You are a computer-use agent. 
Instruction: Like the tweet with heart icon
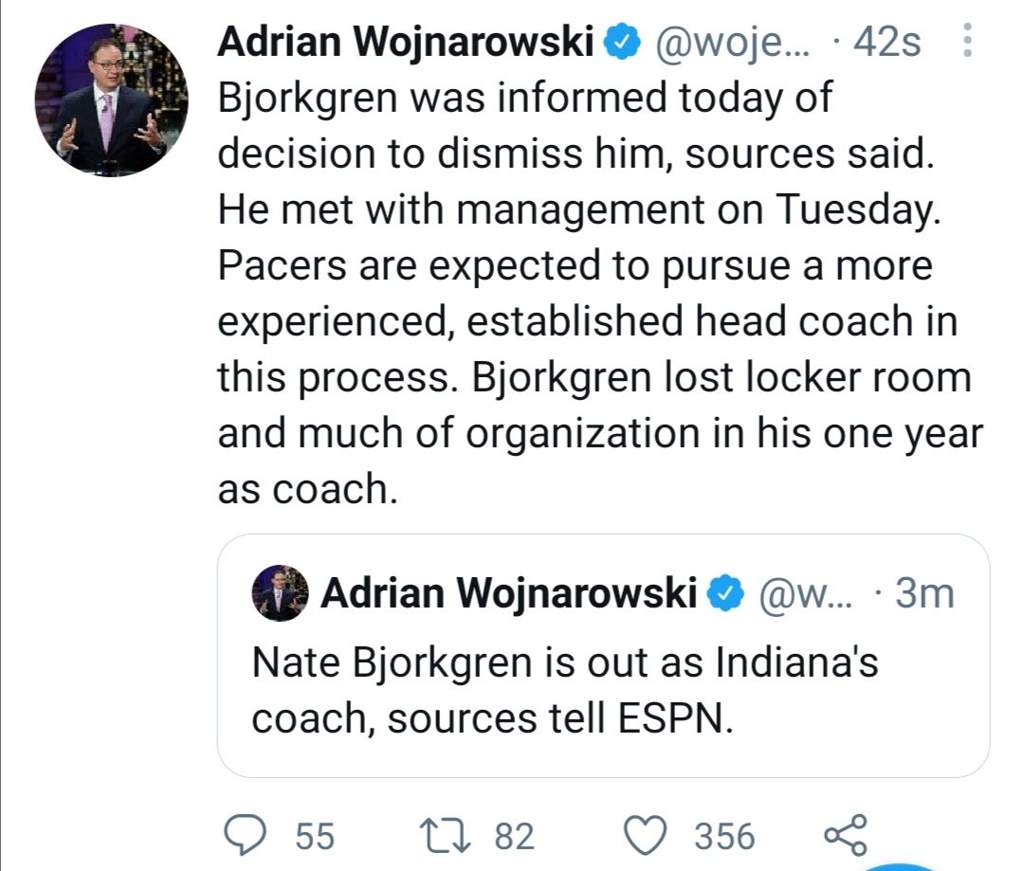646,836
